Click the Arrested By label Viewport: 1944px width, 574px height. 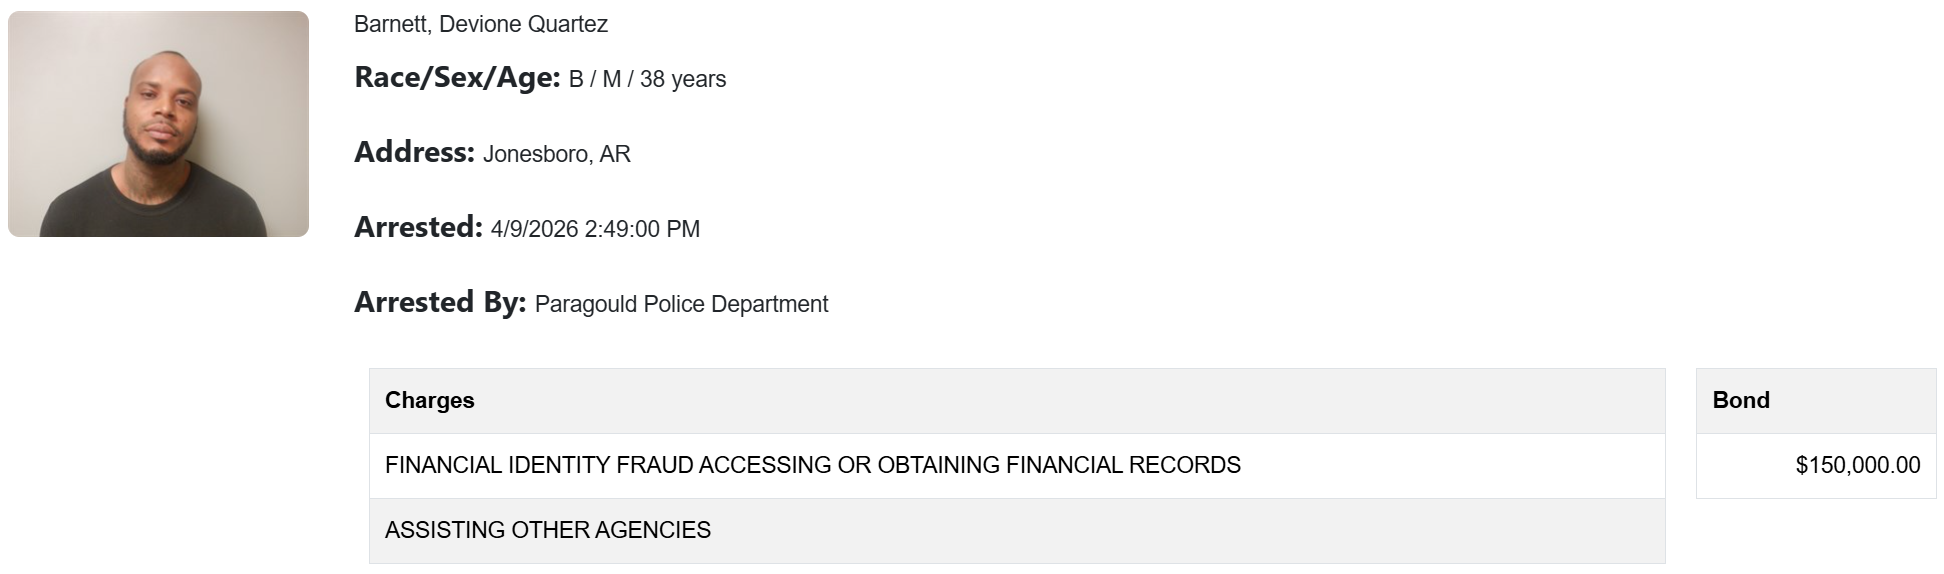pos(440,303)
